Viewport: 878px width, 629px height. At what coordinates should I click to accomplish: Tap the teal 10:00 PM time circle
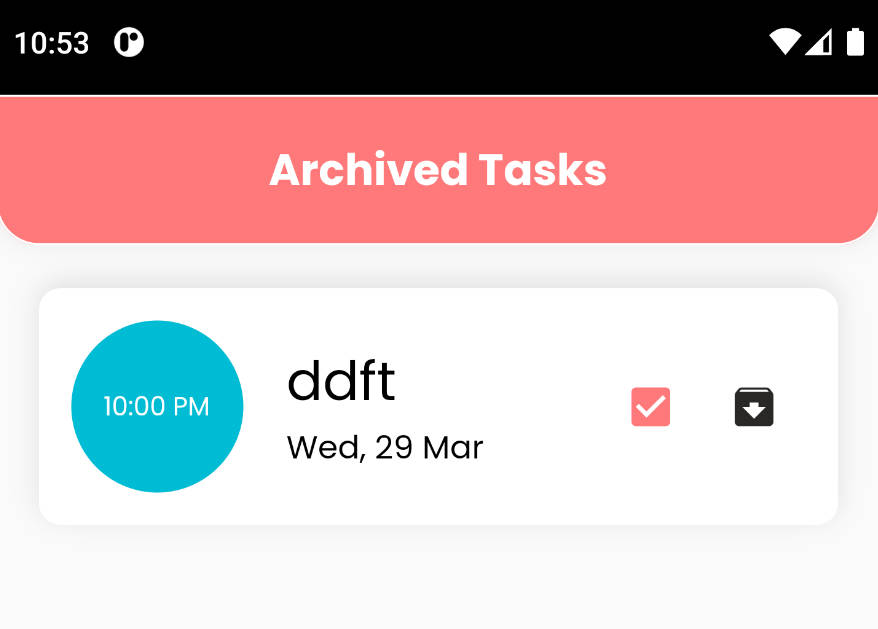[157, 407]
